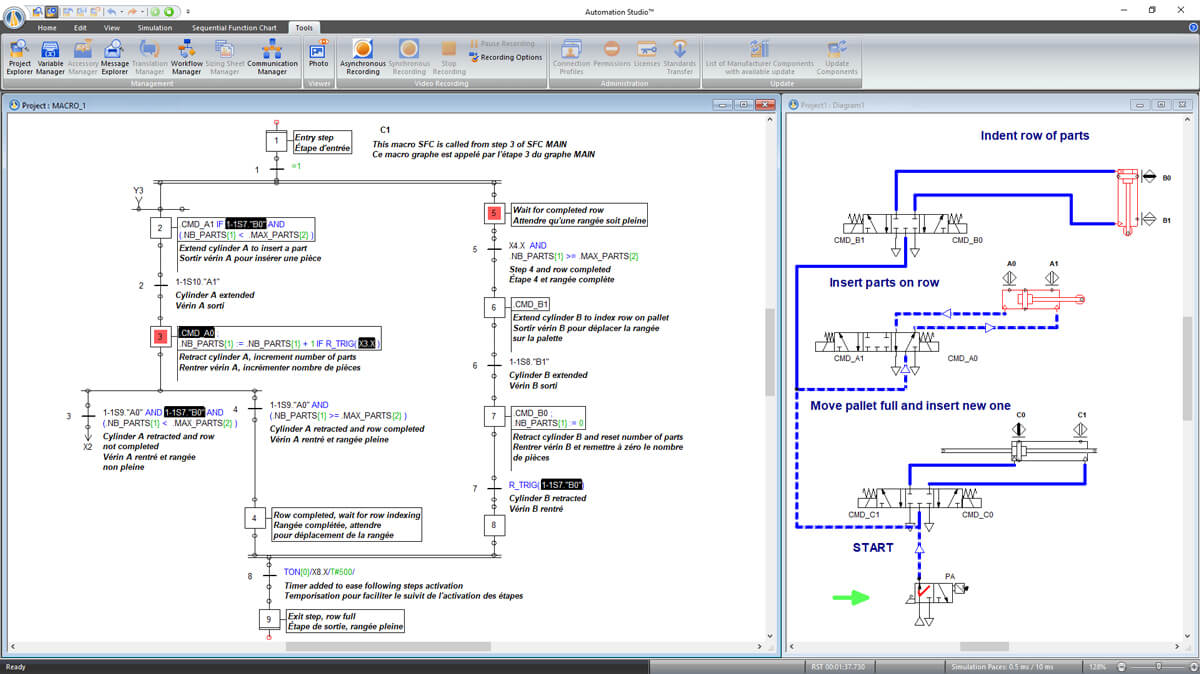Viewport: 1200px width, 674px height.
Task: Open the Project Explorer
Action: [19, 57]
